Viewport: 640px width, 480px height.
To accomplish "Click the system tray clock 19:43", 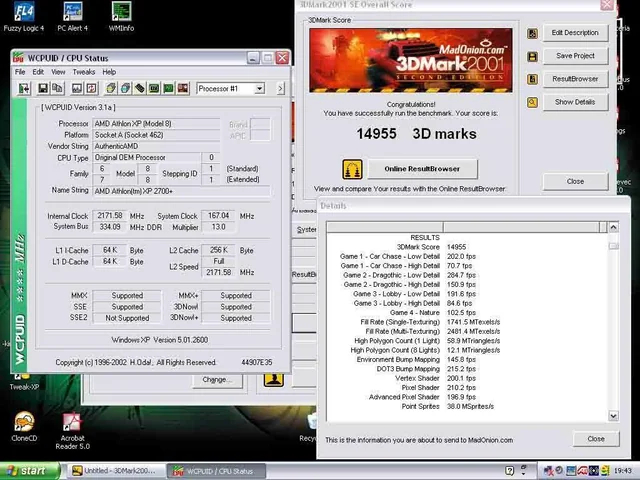I will (622, 471).
